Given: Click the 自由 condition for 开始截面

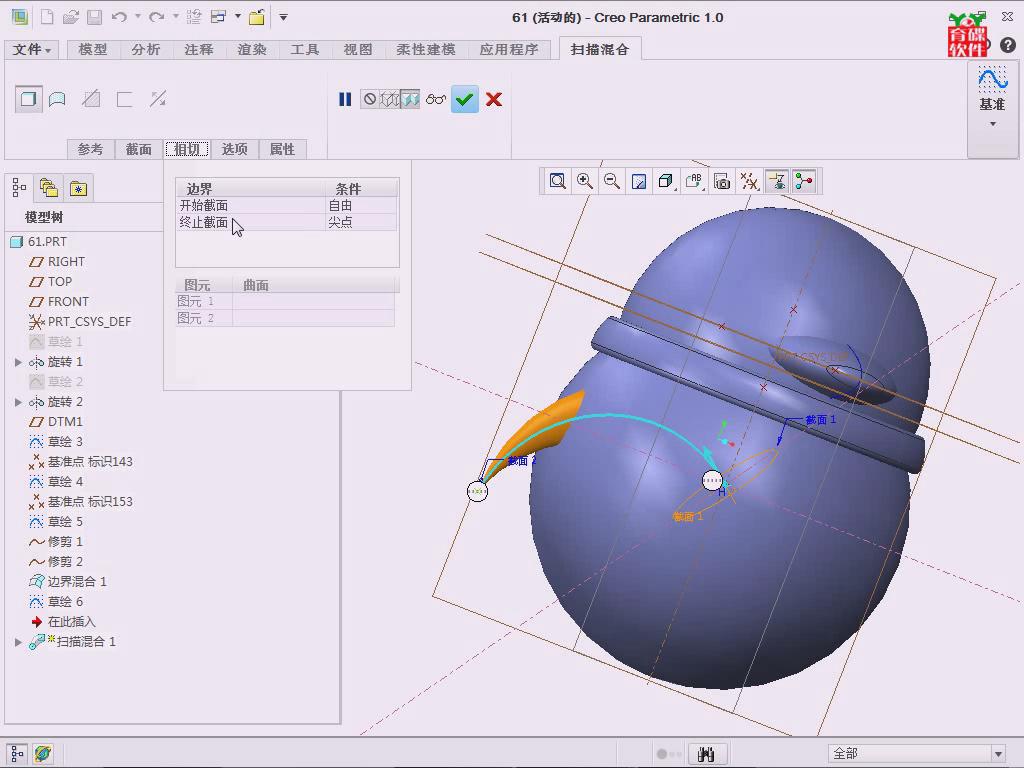Looking at the screenshot, I should pyautogui.click(x=361, y=206).
